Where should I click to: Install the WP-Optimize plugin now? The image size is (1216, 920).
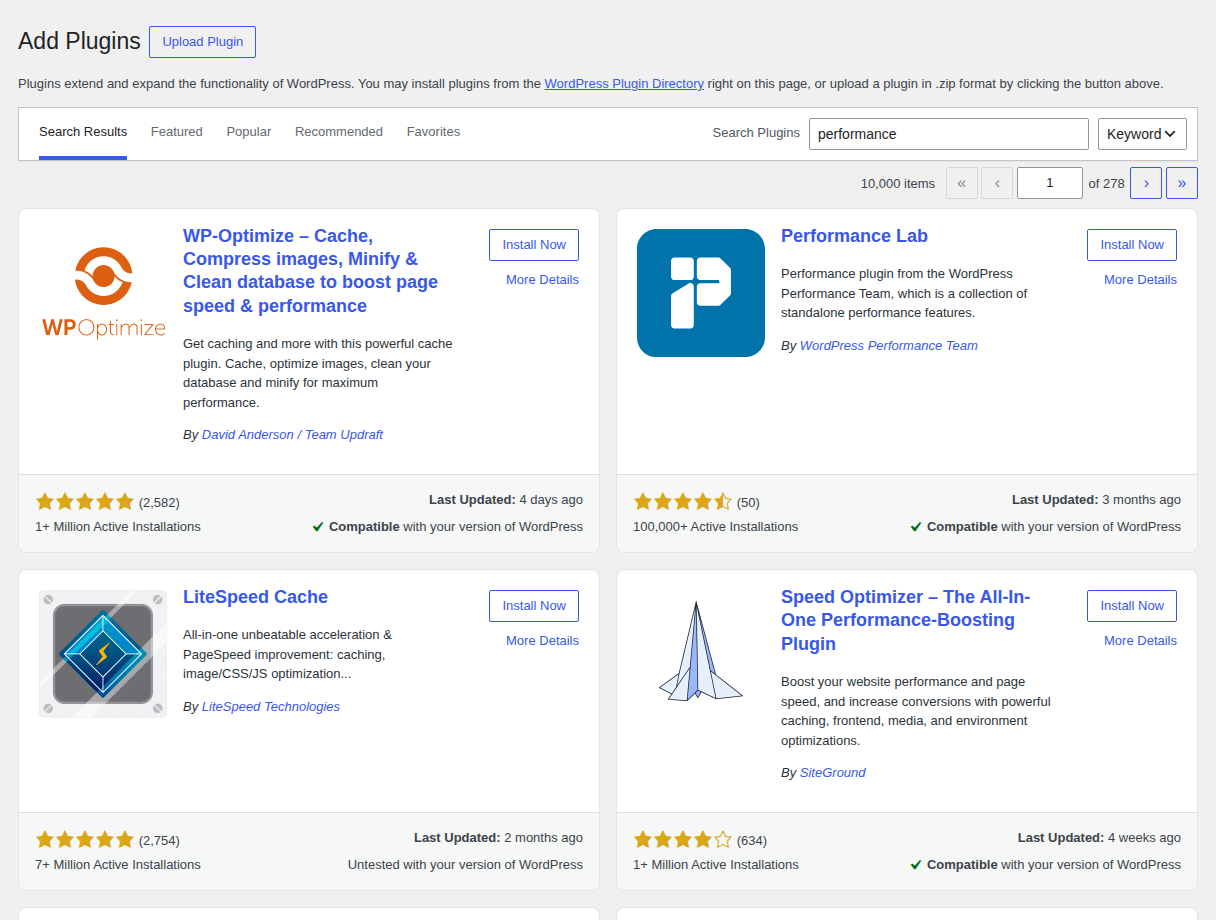[534, 245]
